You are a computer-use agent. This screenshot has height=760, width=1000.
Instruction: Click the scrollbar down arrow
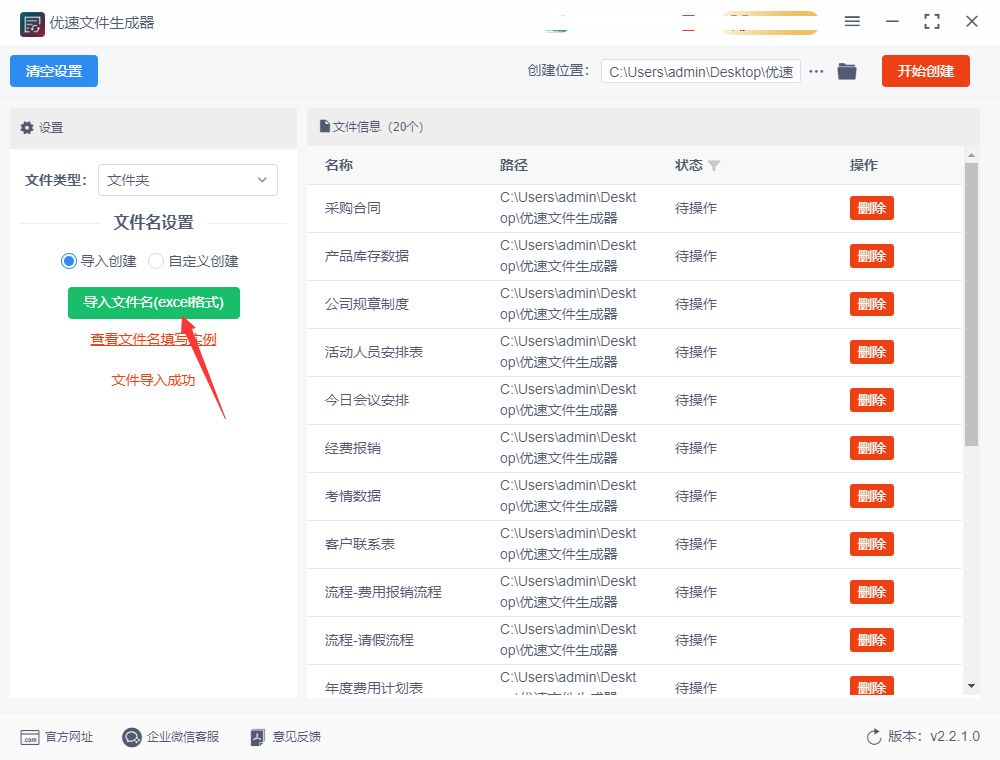pyautogui.click(x=971, y=686)
